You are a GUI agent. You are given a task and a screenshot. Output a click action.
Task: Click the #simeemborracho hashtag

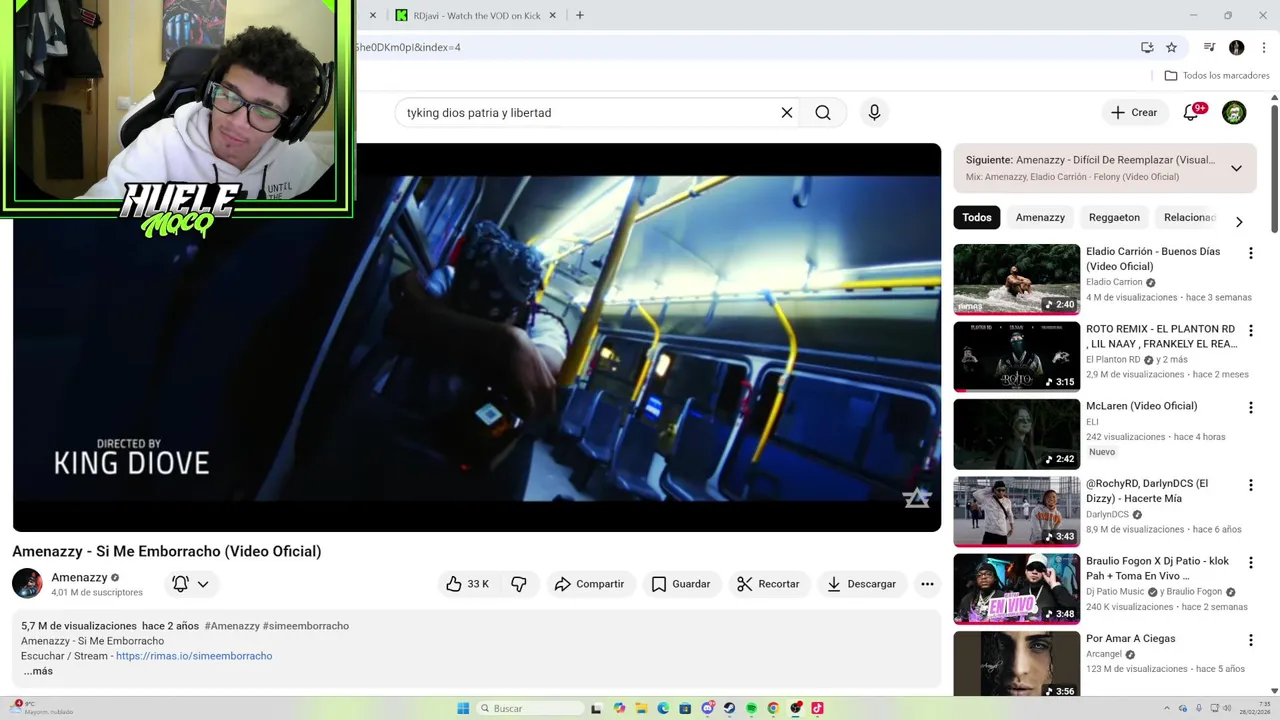click(306, 626)
